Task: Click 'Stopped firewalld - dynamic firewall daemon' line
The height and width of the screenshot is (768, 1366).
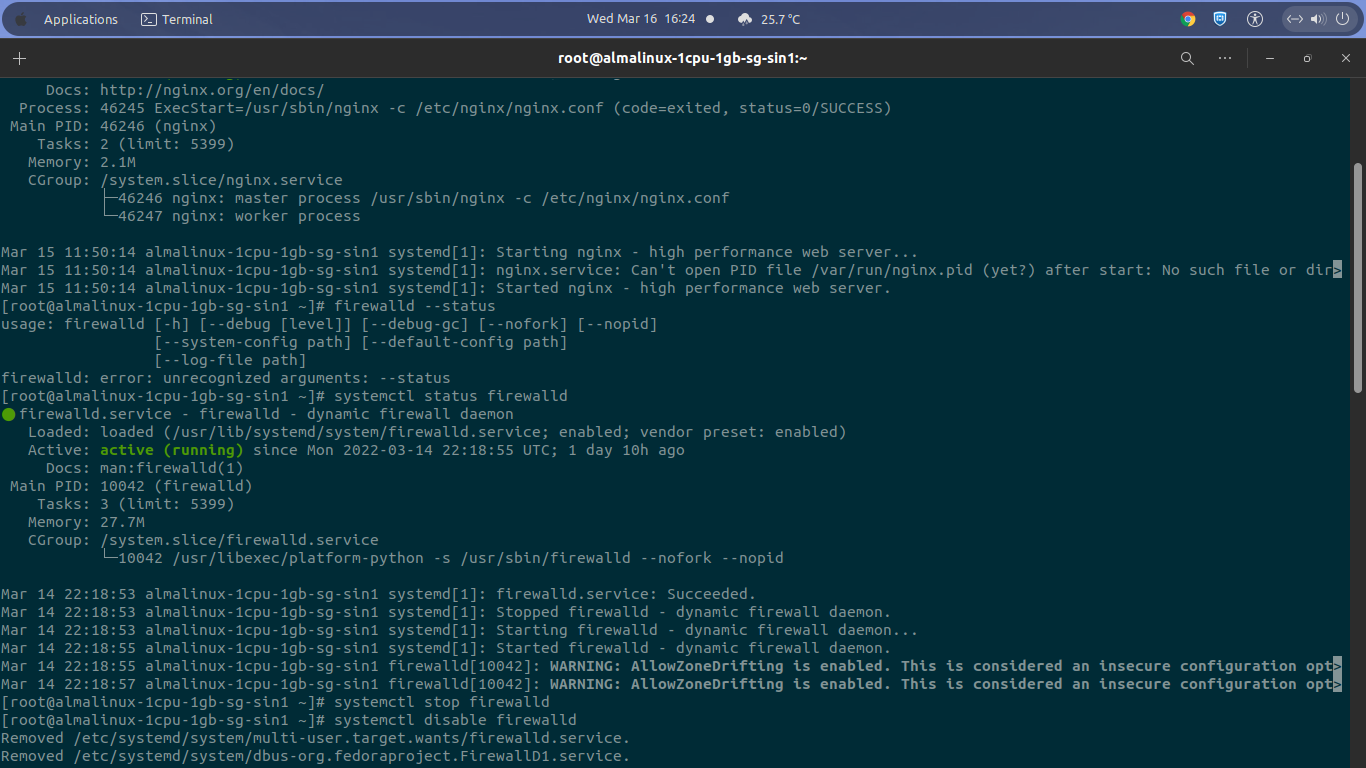Action: pyautogui.click(x=446, y=612)
